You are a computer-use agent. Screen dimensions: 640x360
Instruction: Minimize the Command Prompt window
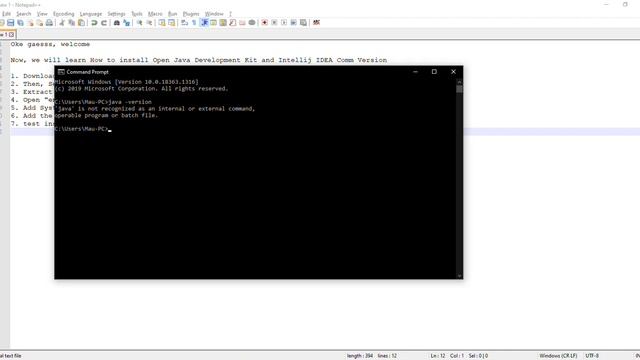(415, 72)
